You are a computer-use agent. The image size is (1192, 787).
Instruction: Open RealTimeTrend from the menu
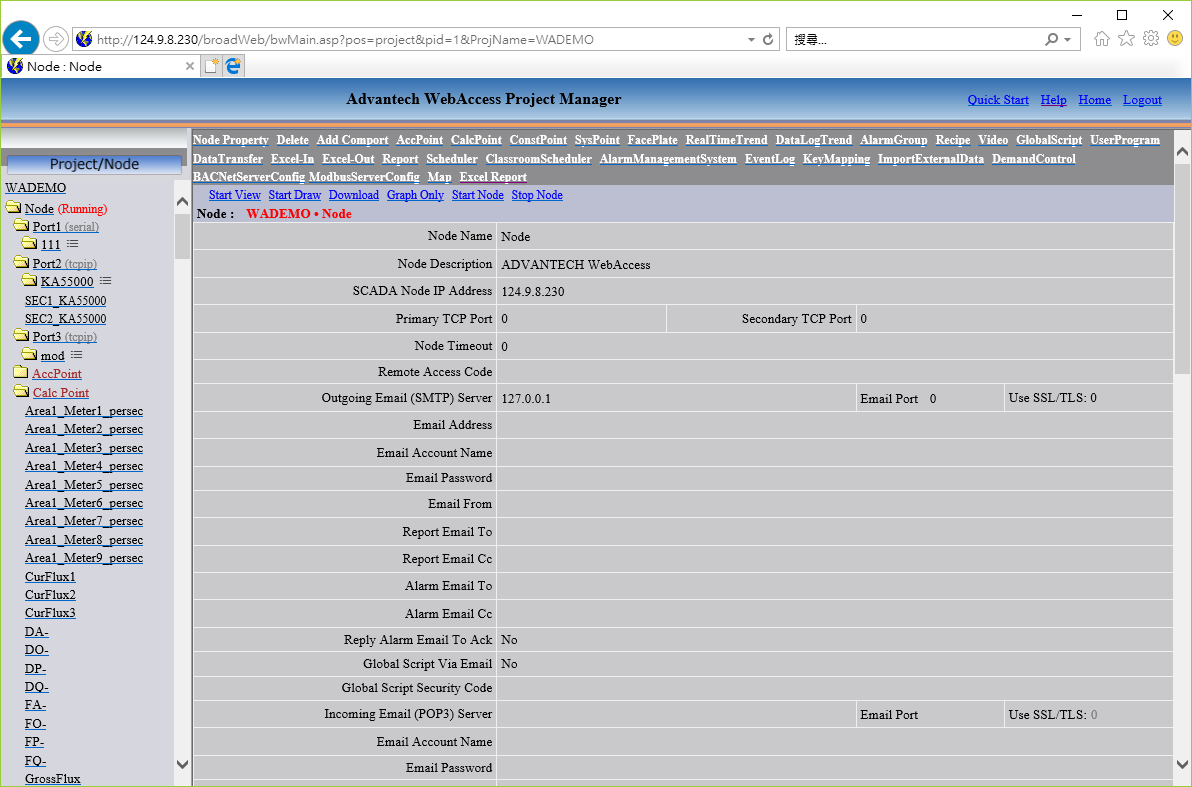(726, 140)
